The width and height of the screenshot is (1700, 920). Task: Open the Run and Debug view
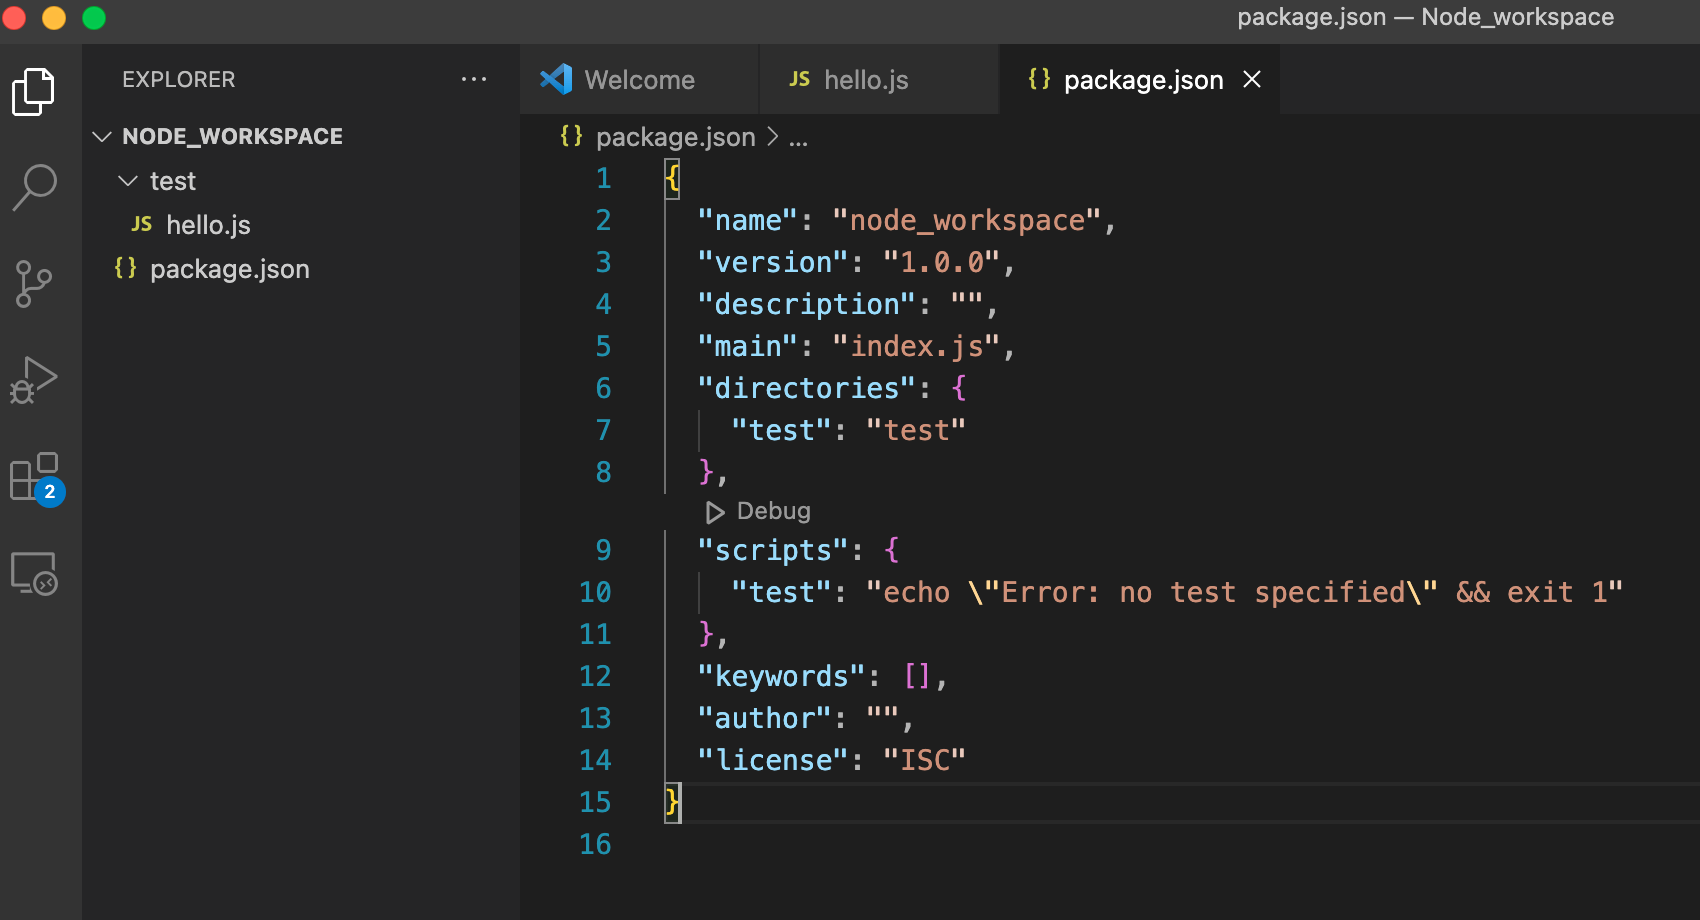pyautogui.click(x=34, y=380)
